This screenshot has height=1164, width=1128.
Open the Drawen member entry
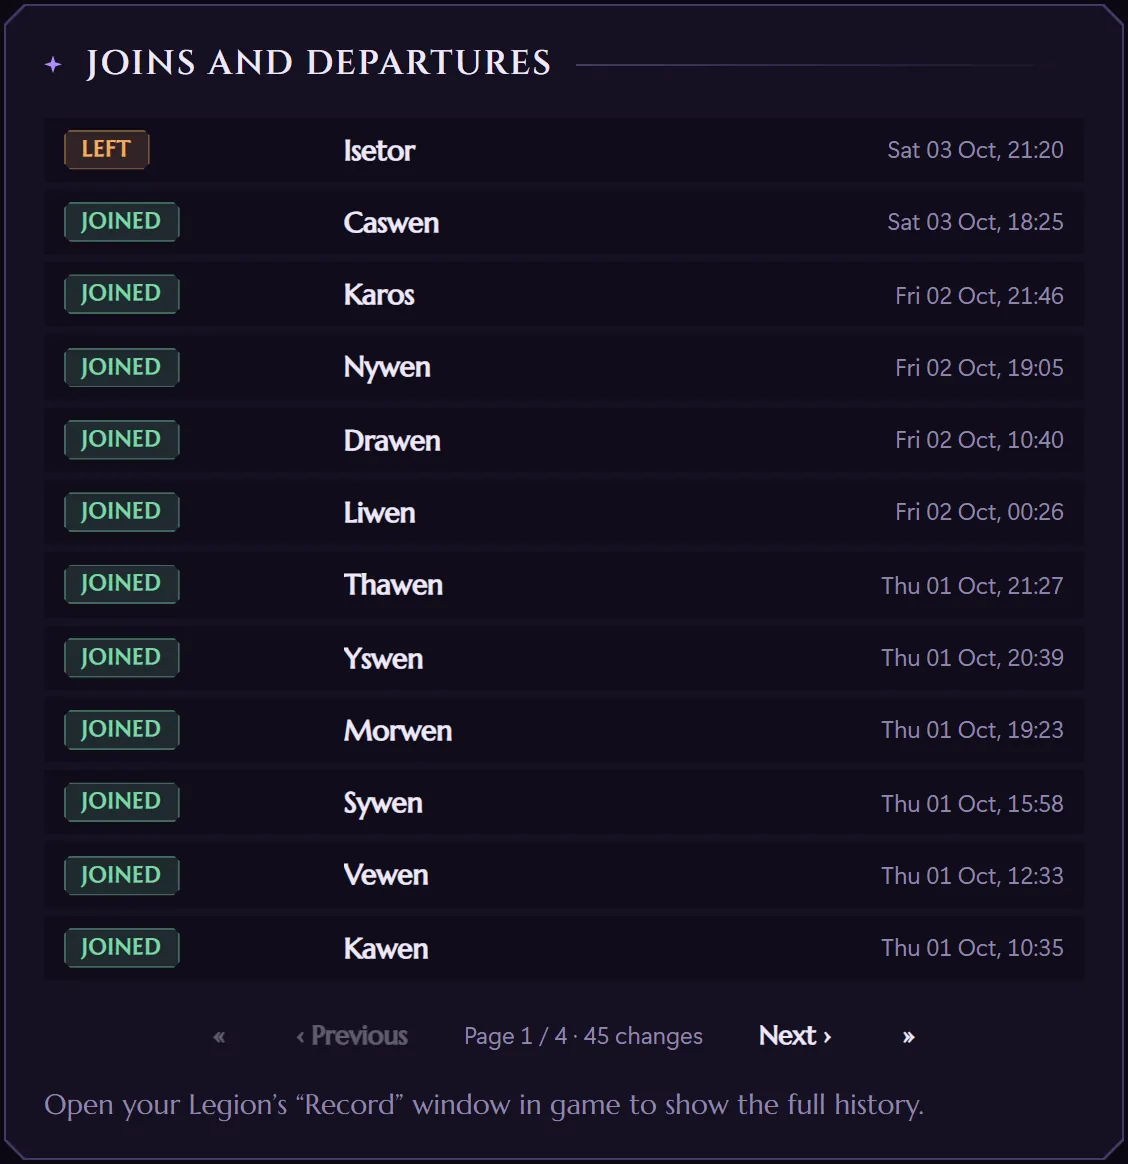[392, 441]
